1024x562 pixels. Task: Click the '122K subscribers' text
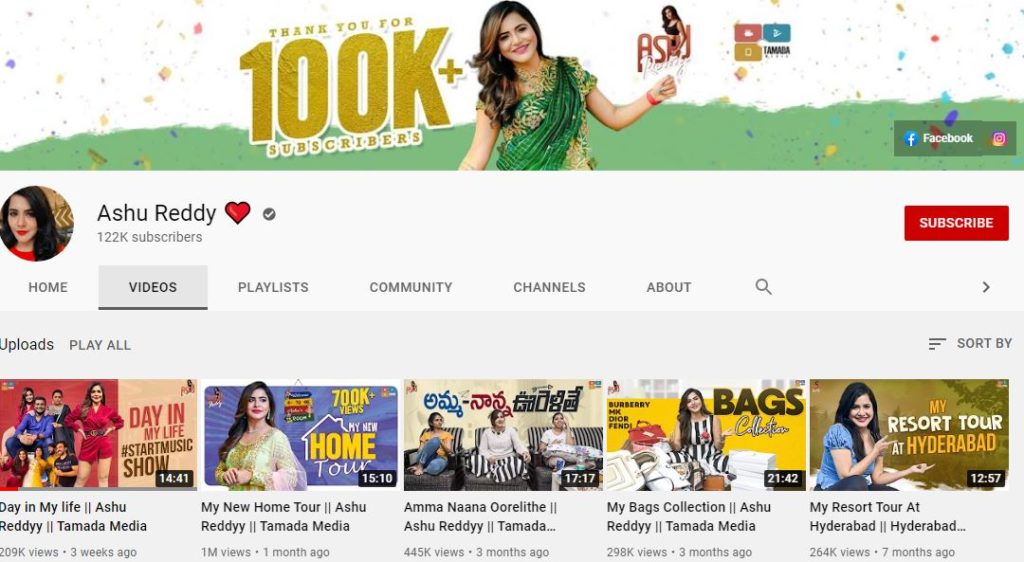[x=150, y=237]
